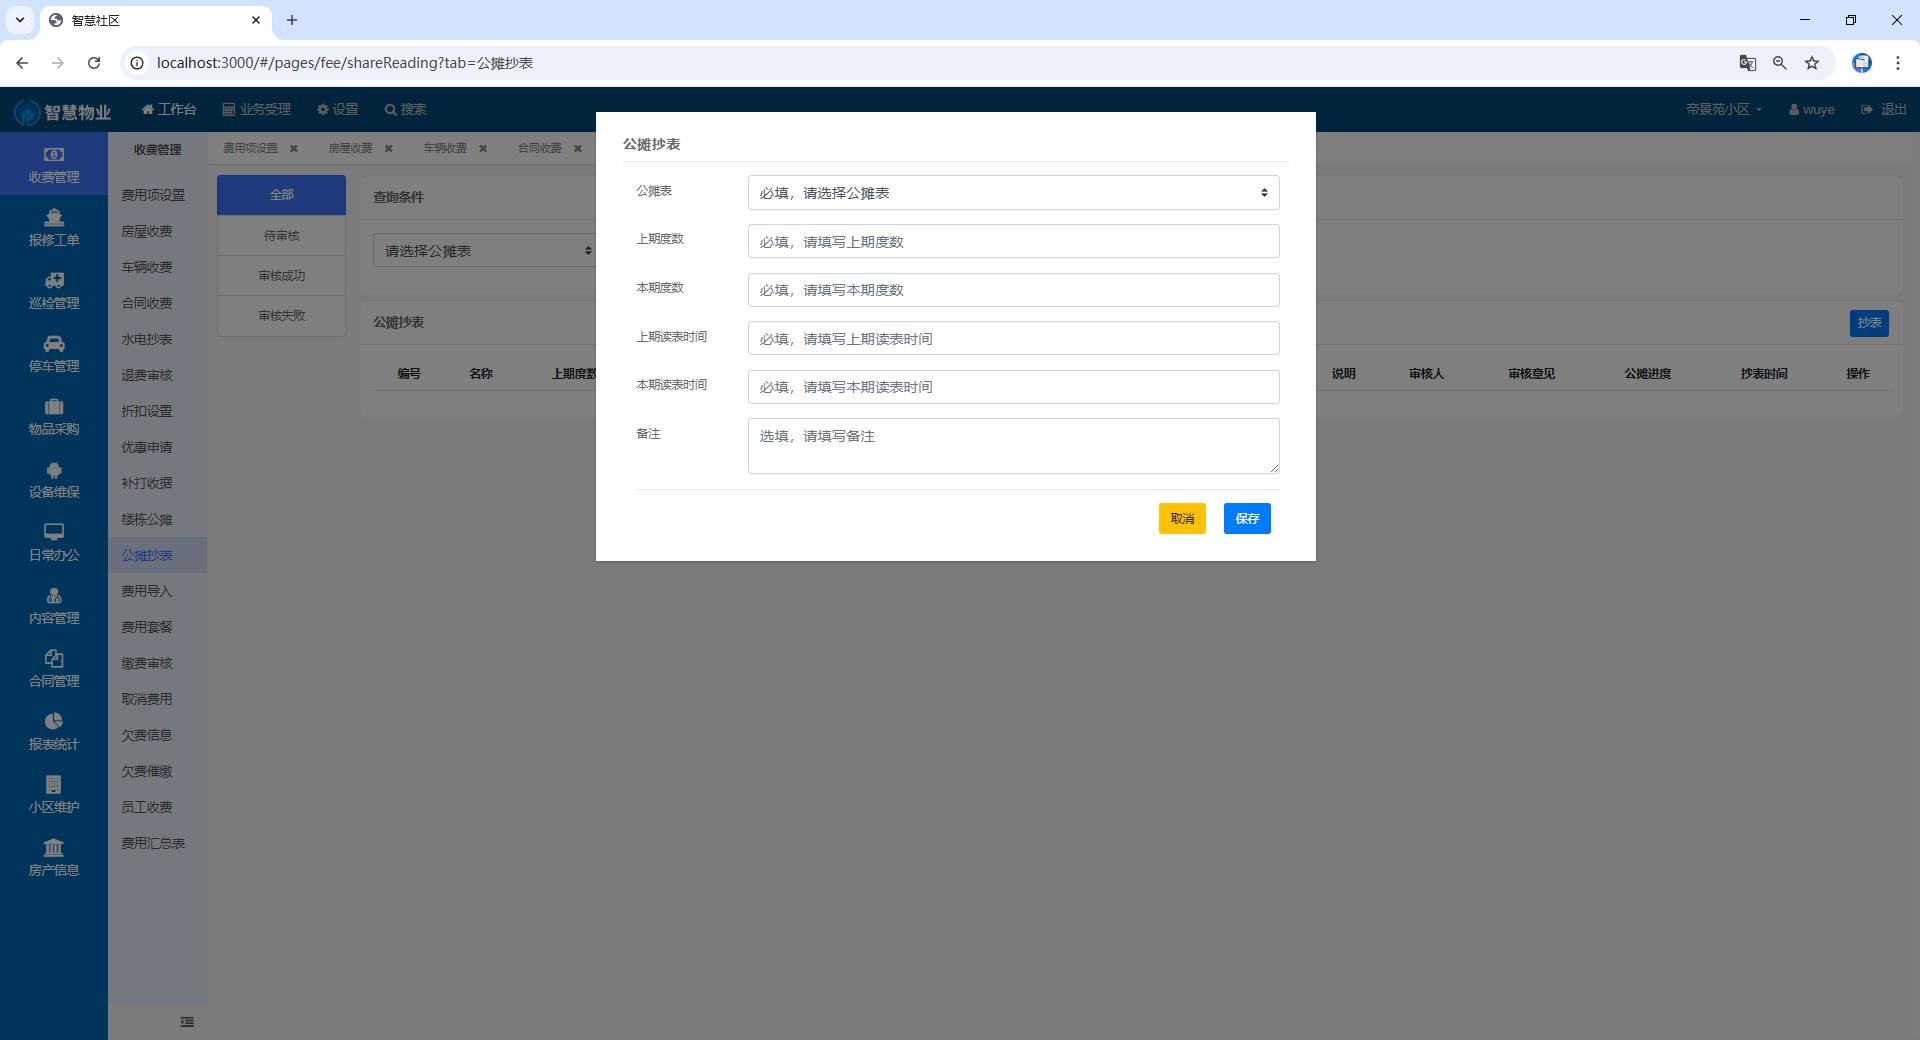1920x1040 pixels.
Task: Expand the 帝景苑小区 community dropdown
Action: tap(1723, 110)
